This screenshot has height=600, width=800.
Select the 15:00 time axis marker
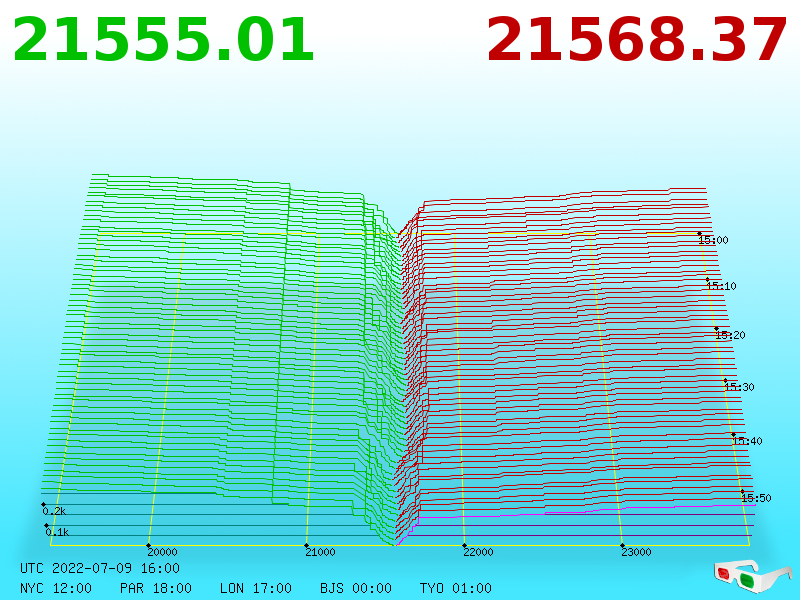coord(713,240)
